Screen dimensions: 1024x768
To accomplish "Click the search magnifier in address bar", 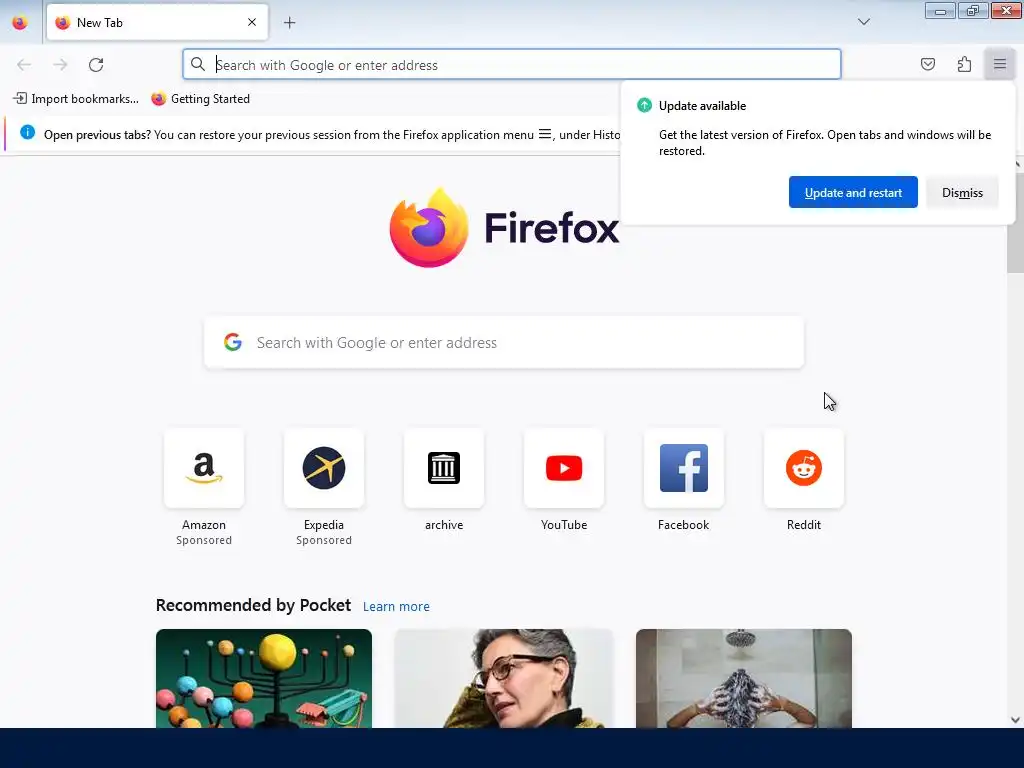I will (x=197, y=64).
